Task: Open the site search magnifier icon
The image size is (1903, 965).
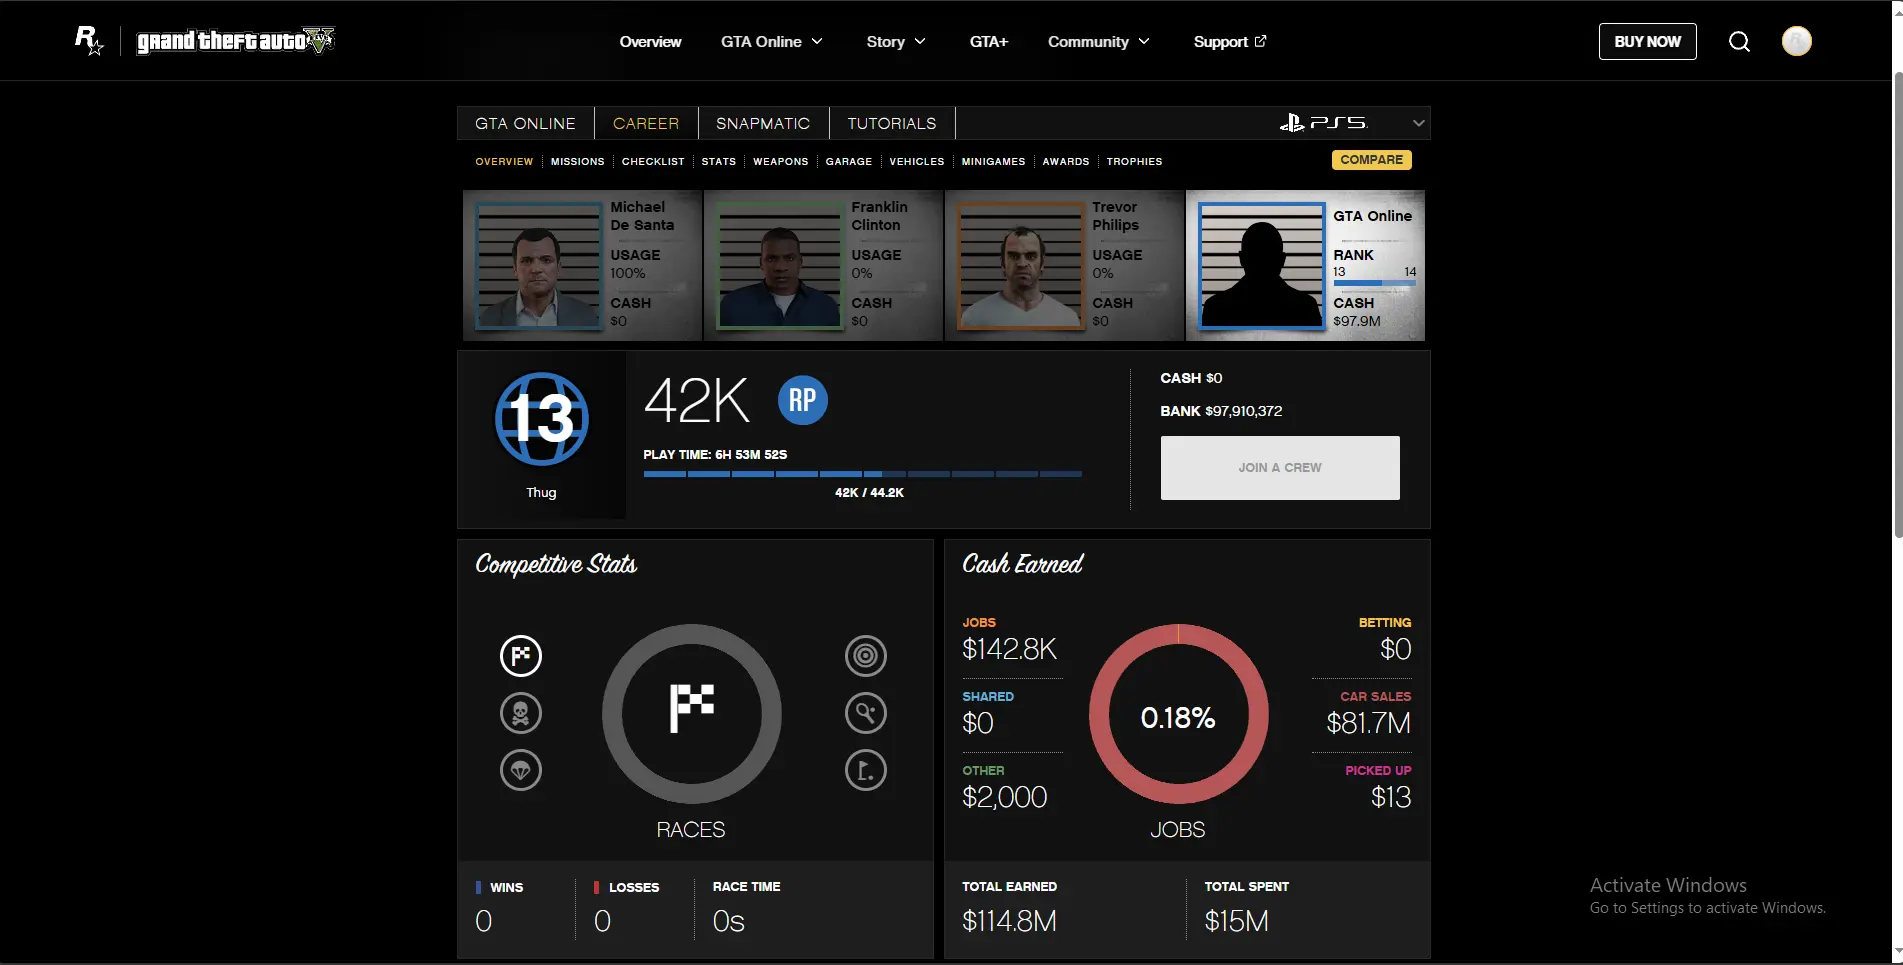Action: tap(1739, 42)
